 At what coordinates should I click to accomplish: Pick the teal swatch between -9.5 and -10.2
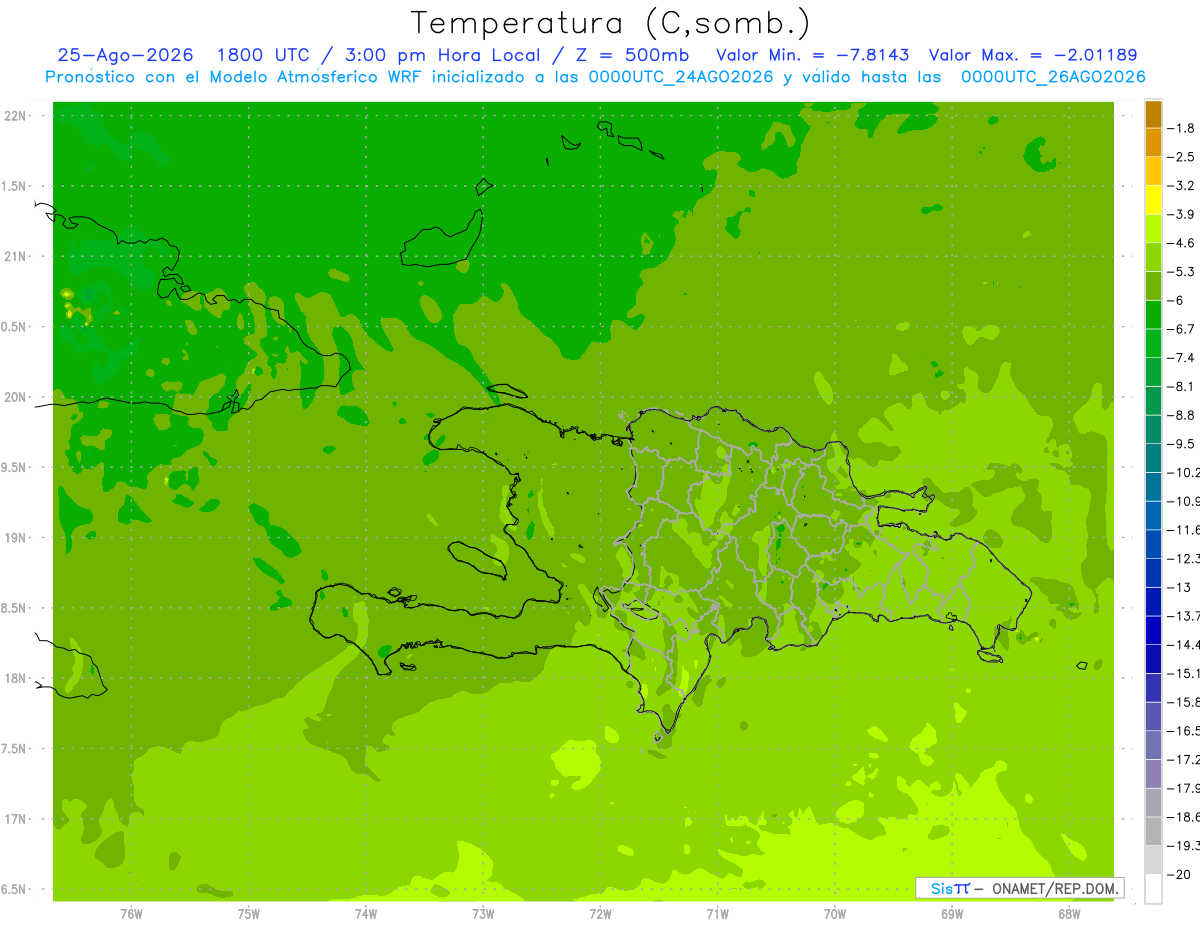pos(1153,458)
